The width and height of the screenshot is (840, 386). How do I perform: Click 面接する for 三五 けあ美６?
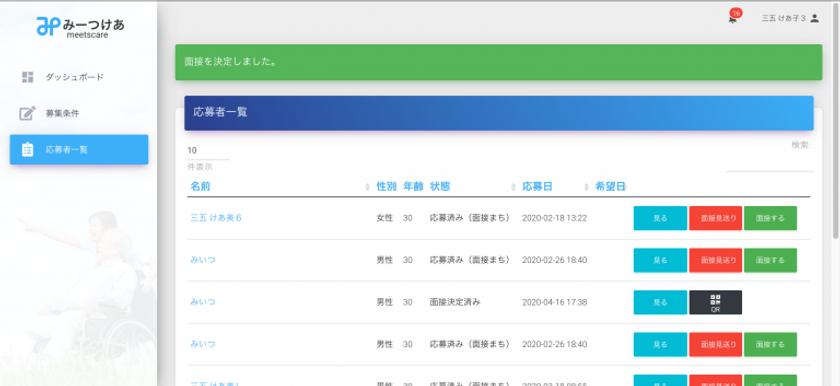click(770, 218)
